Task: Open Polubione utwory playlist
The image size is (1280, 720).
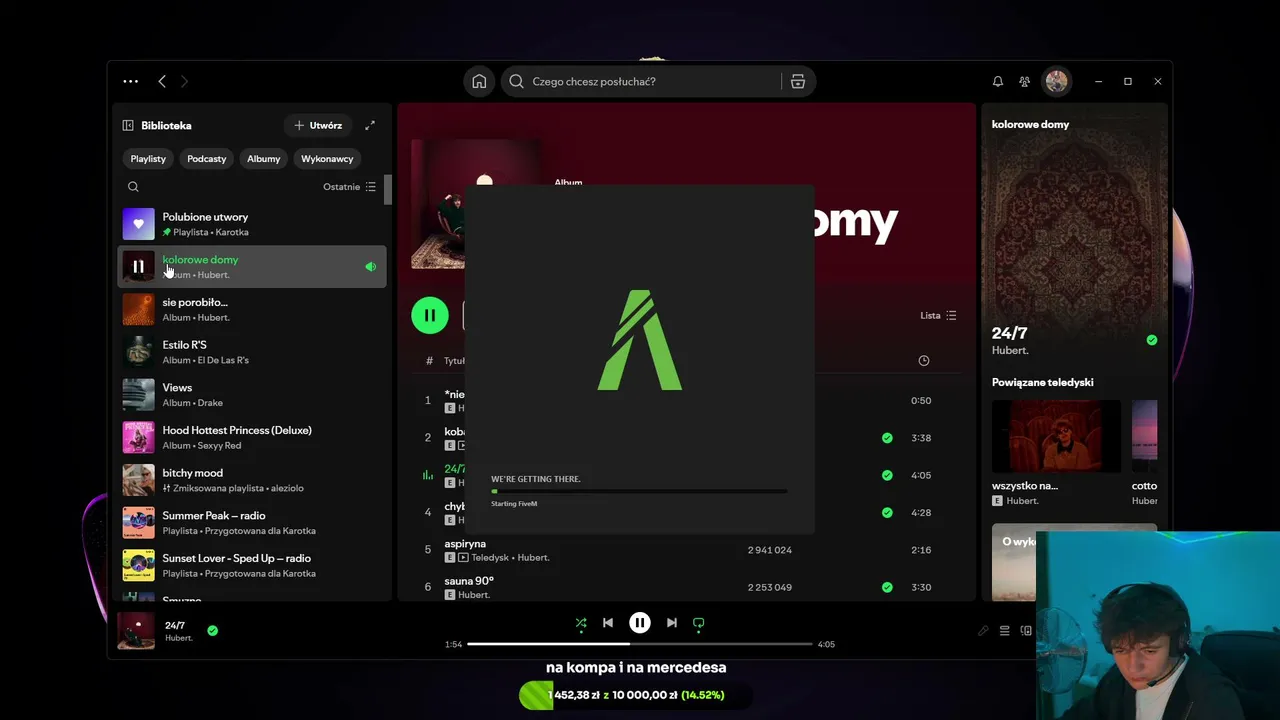Action: pyautogui.click(x=252, y=224)
